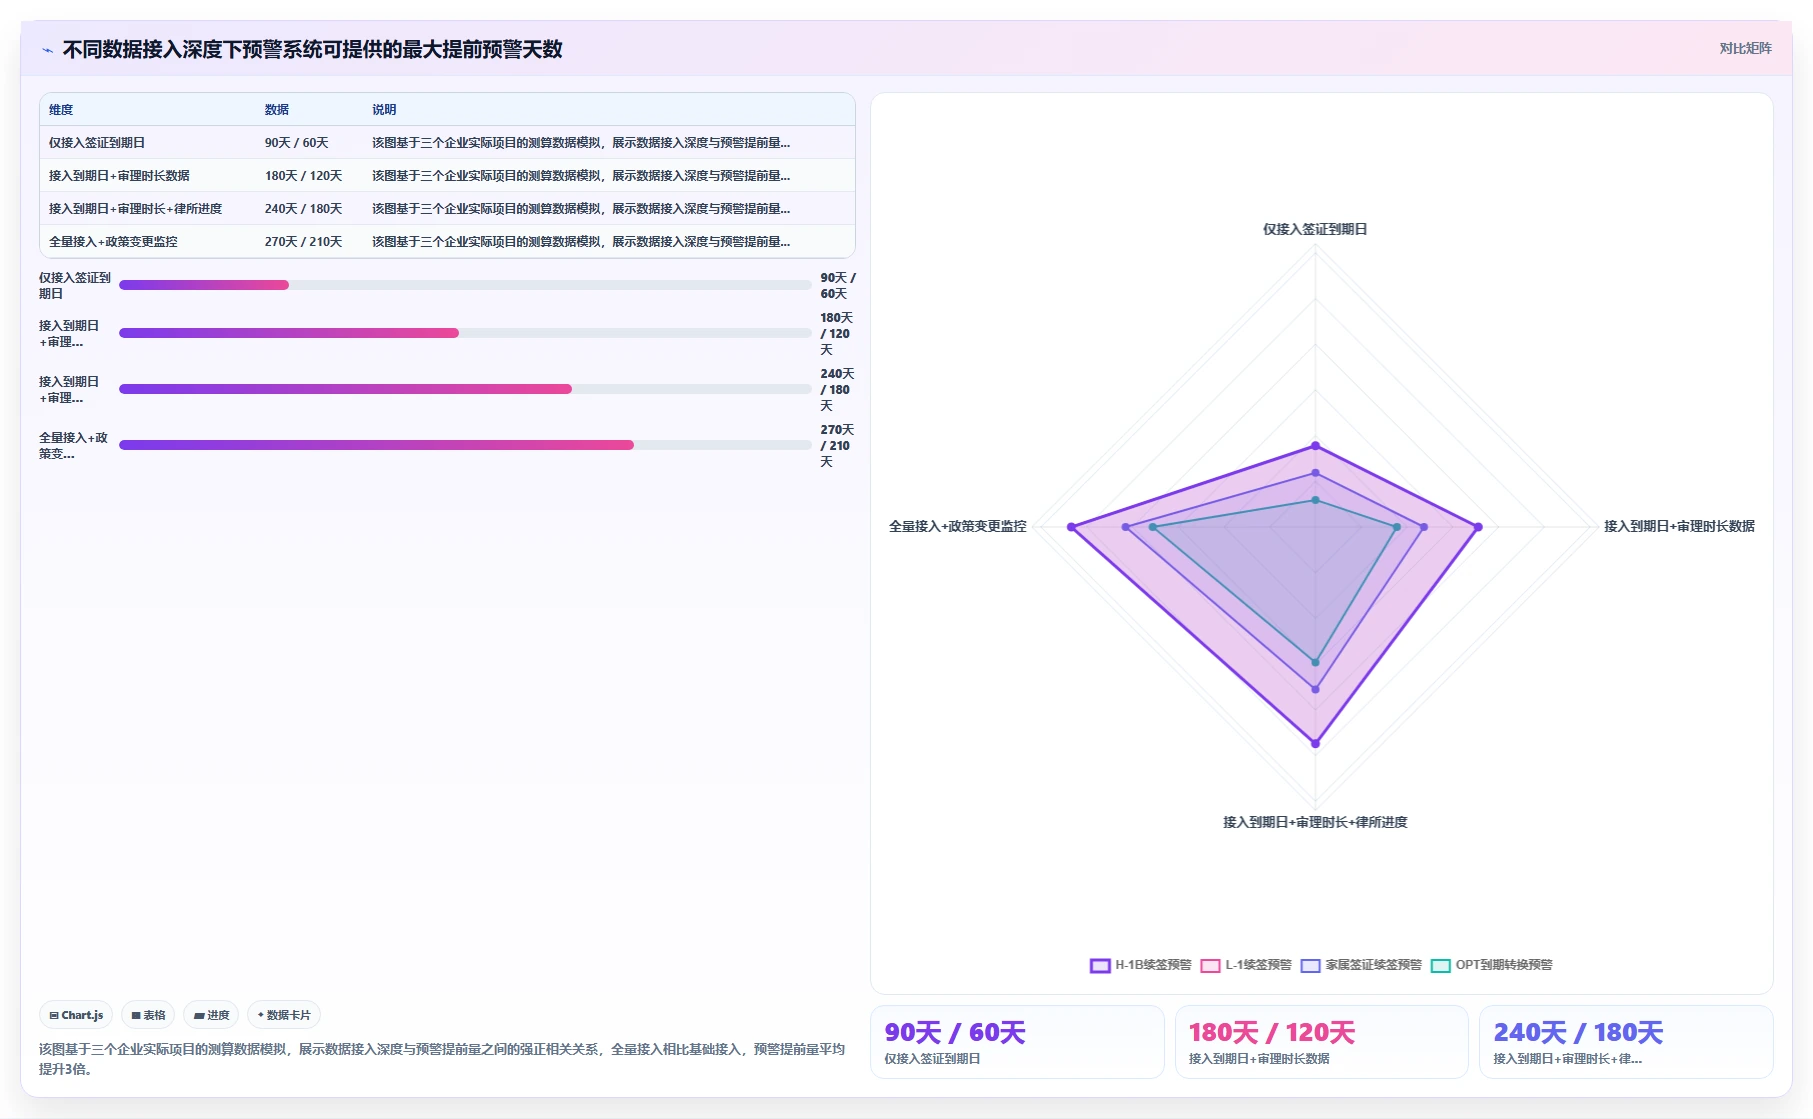
Task: Open the 240天 / 180天 data card
Action: pos(1626,1042)
